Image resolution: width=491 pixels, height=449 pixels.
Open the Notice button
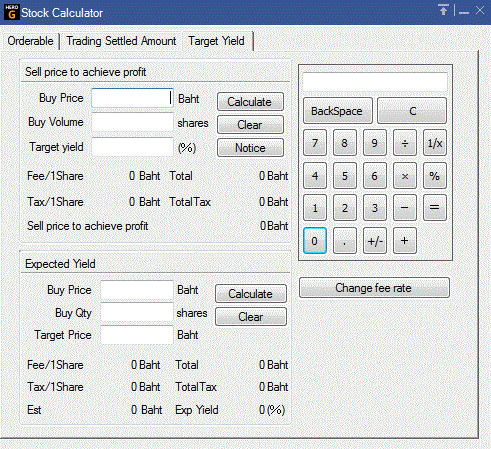[x=250, y=148]
